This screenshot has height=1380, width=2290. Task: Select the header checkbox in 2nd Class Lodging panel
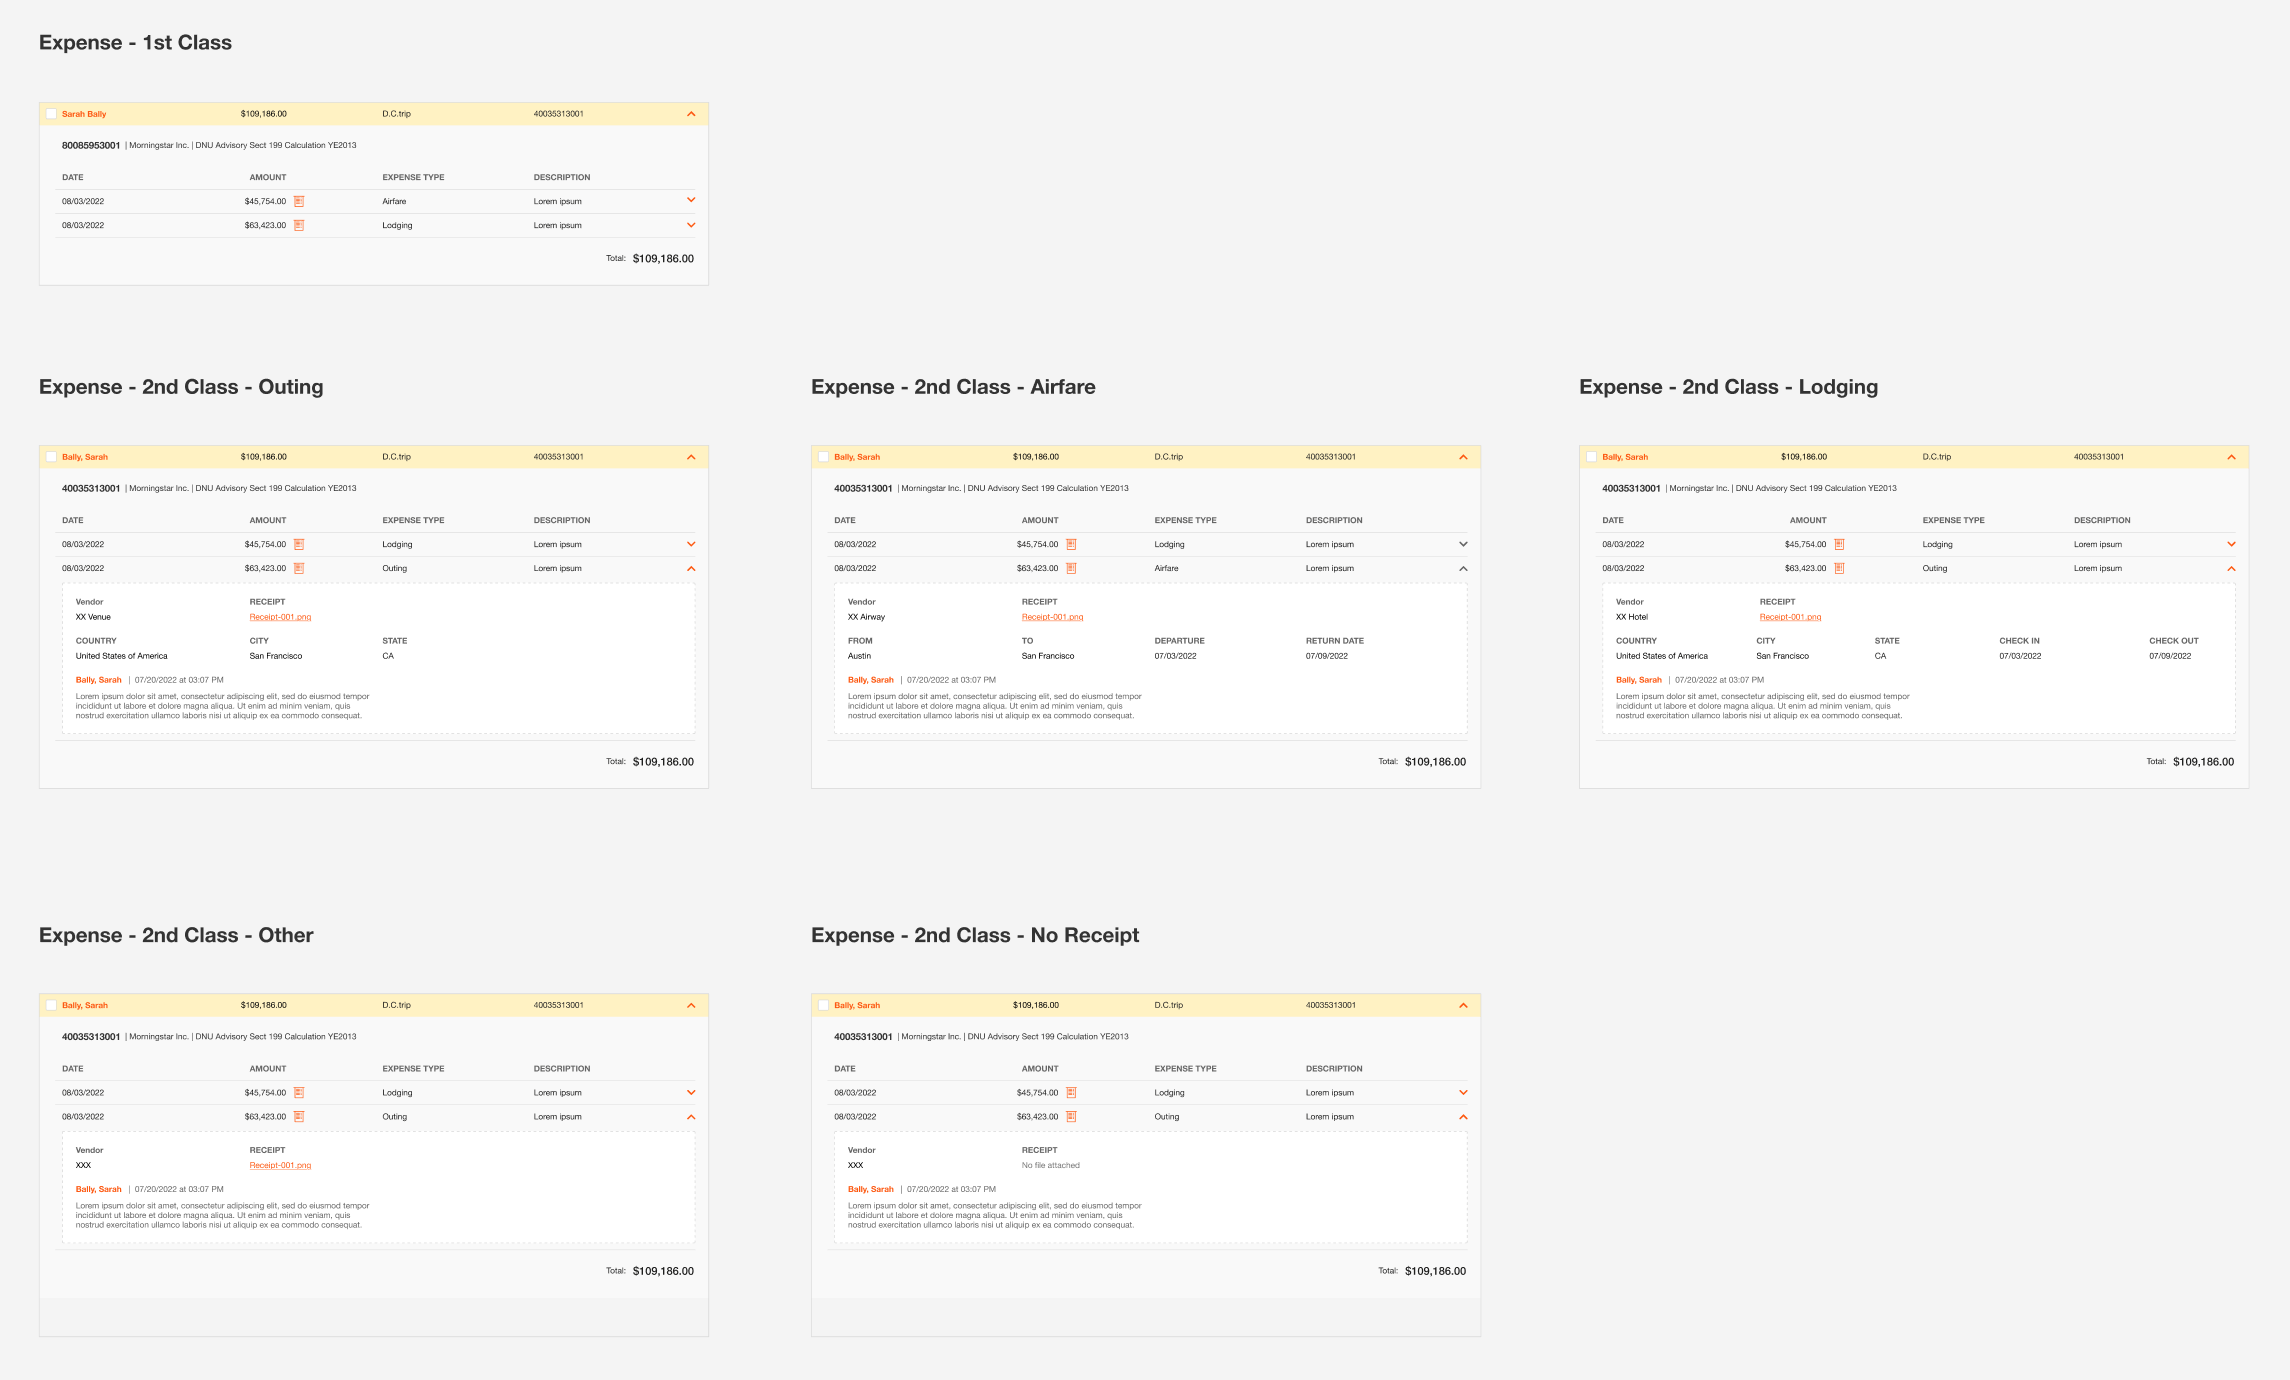click(1591, 457)
